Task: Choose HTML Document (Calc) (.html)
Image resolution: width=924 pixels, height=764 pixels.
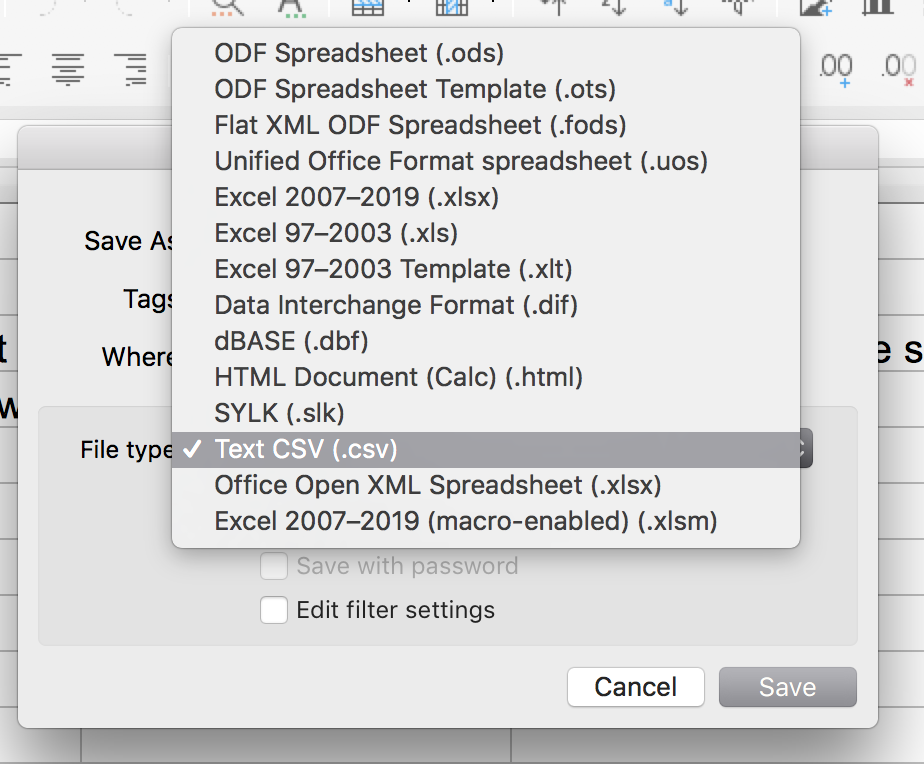Action: point(486,377)
